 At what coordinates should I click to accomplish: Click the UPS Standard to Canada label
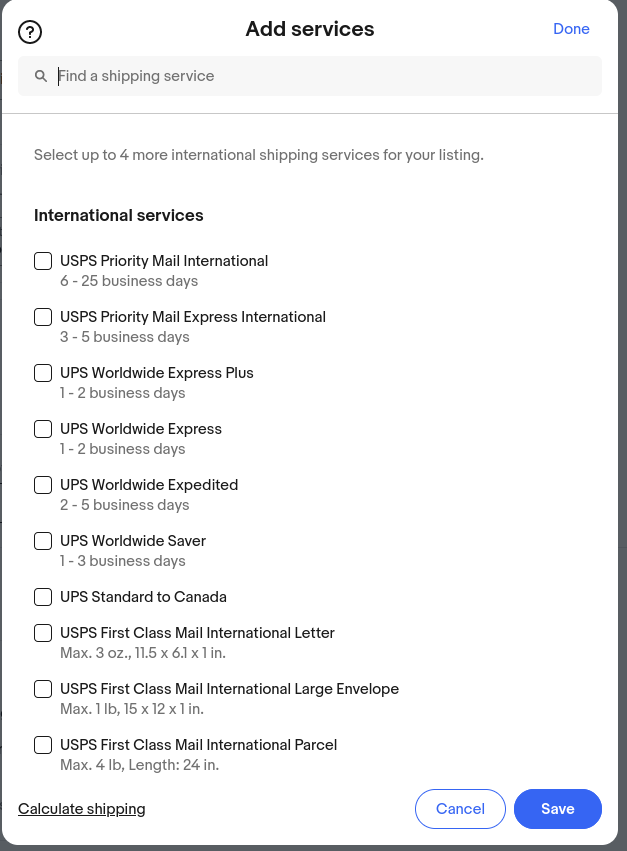click(143, 597)
